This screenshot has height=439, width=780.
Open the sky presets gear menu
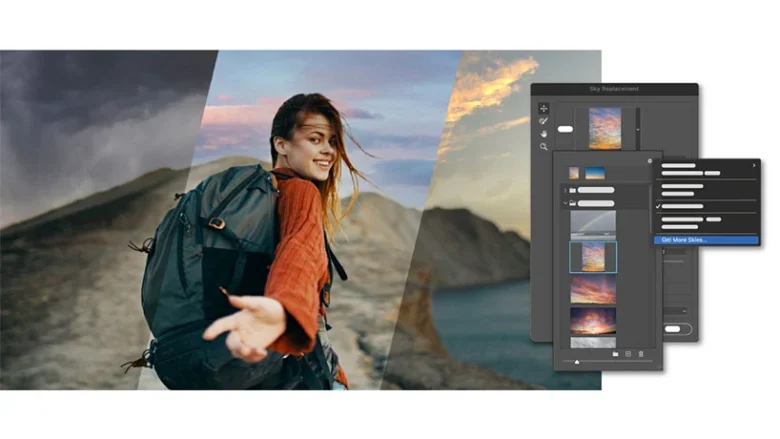pos(650,161)
